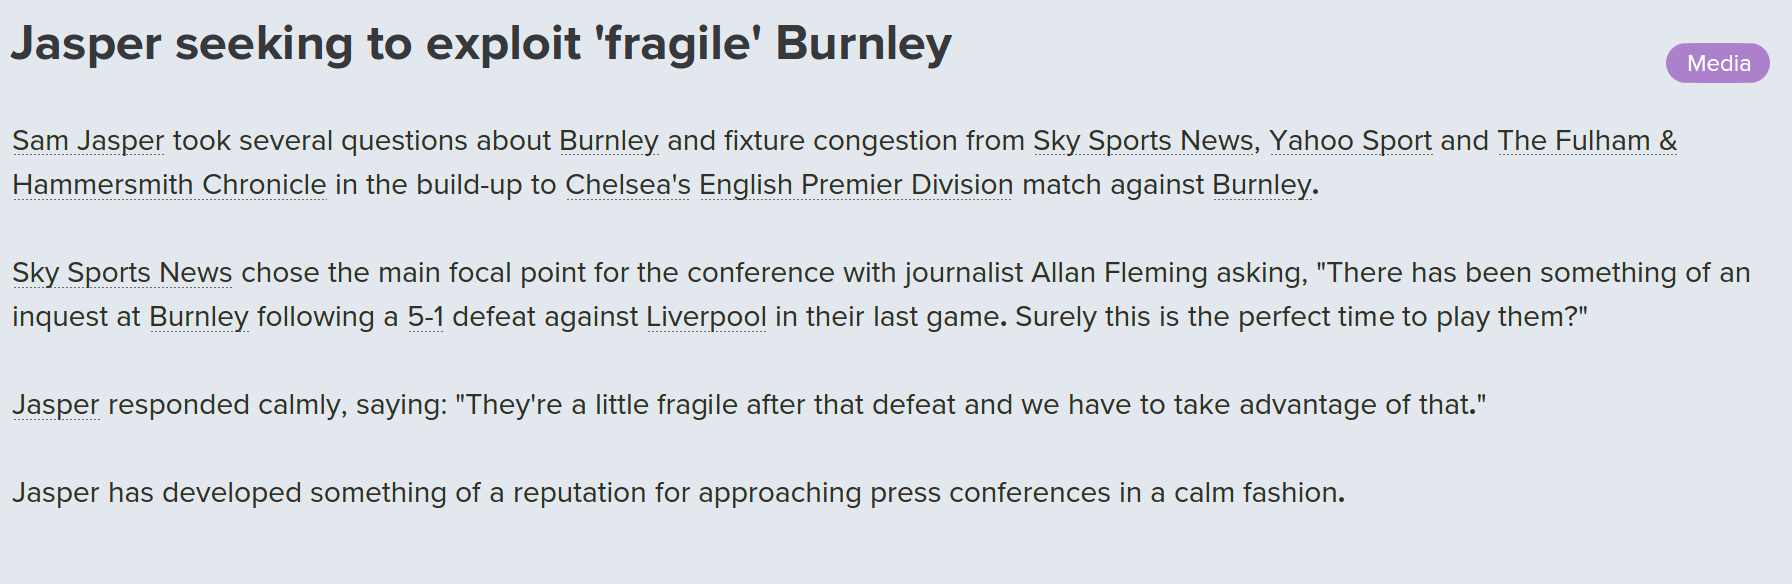Click the Liverpool club link
The image size is (1792, 584).
pyautogui.click(x=706, y=317)
